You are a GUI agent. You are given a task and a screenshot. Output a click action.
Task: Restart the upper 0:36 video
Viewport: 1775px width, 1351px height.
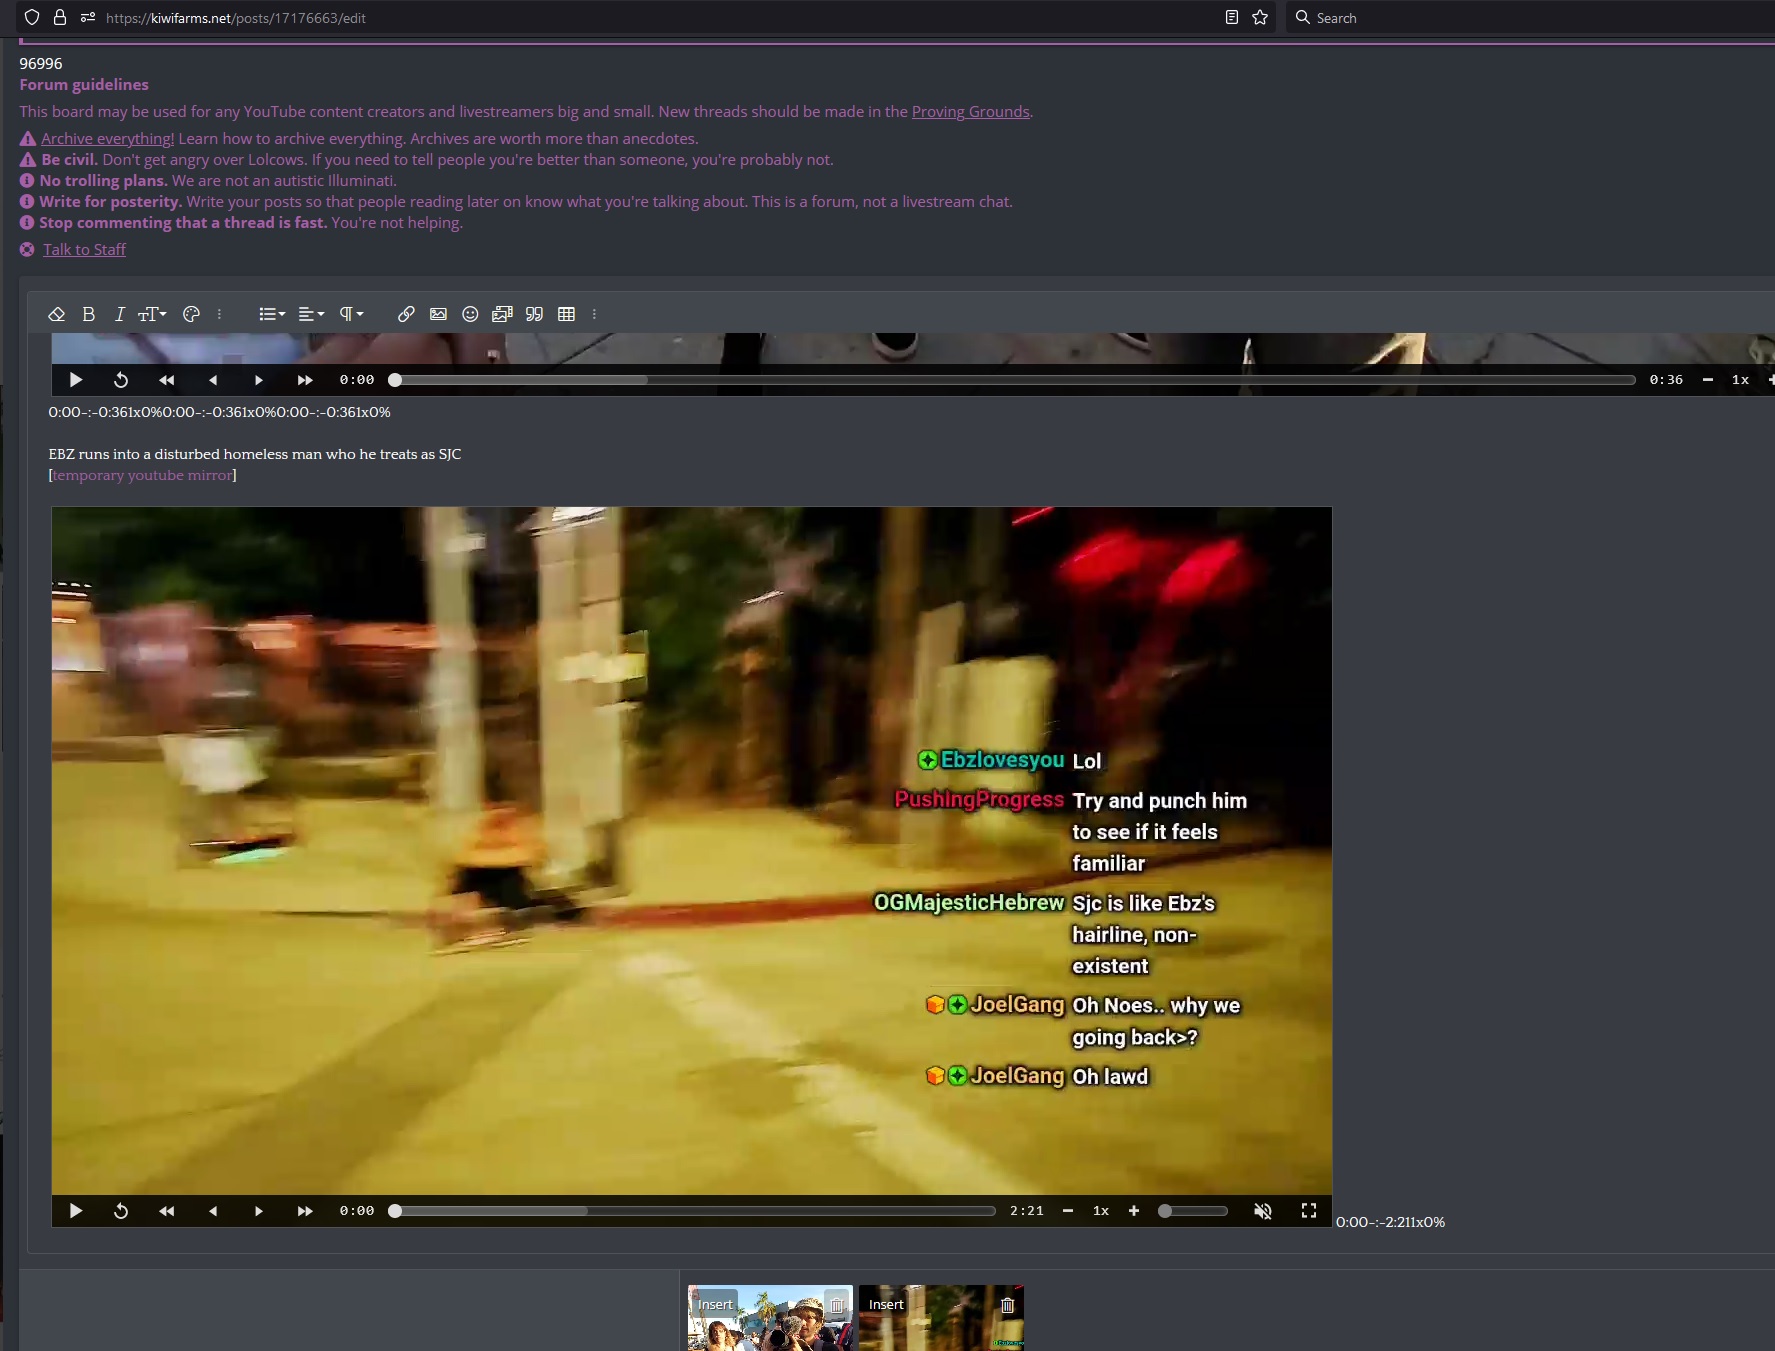coord(121,380)
